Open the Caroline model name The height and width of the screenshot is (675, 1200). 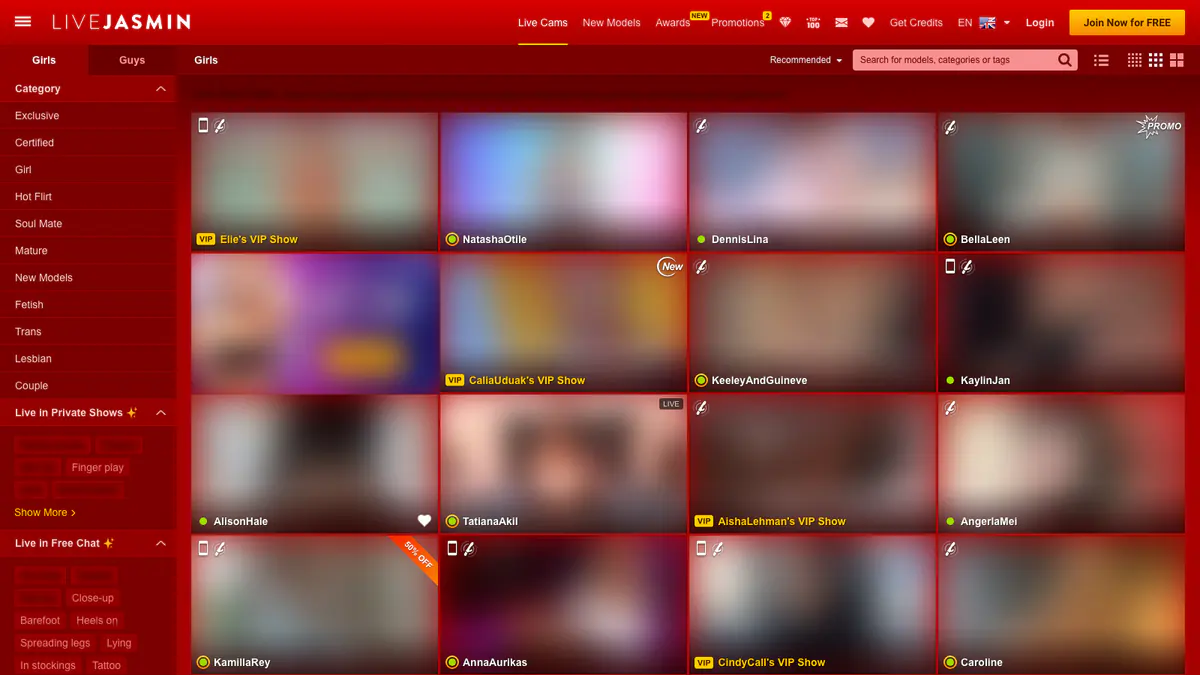click(x=981, y=662)
